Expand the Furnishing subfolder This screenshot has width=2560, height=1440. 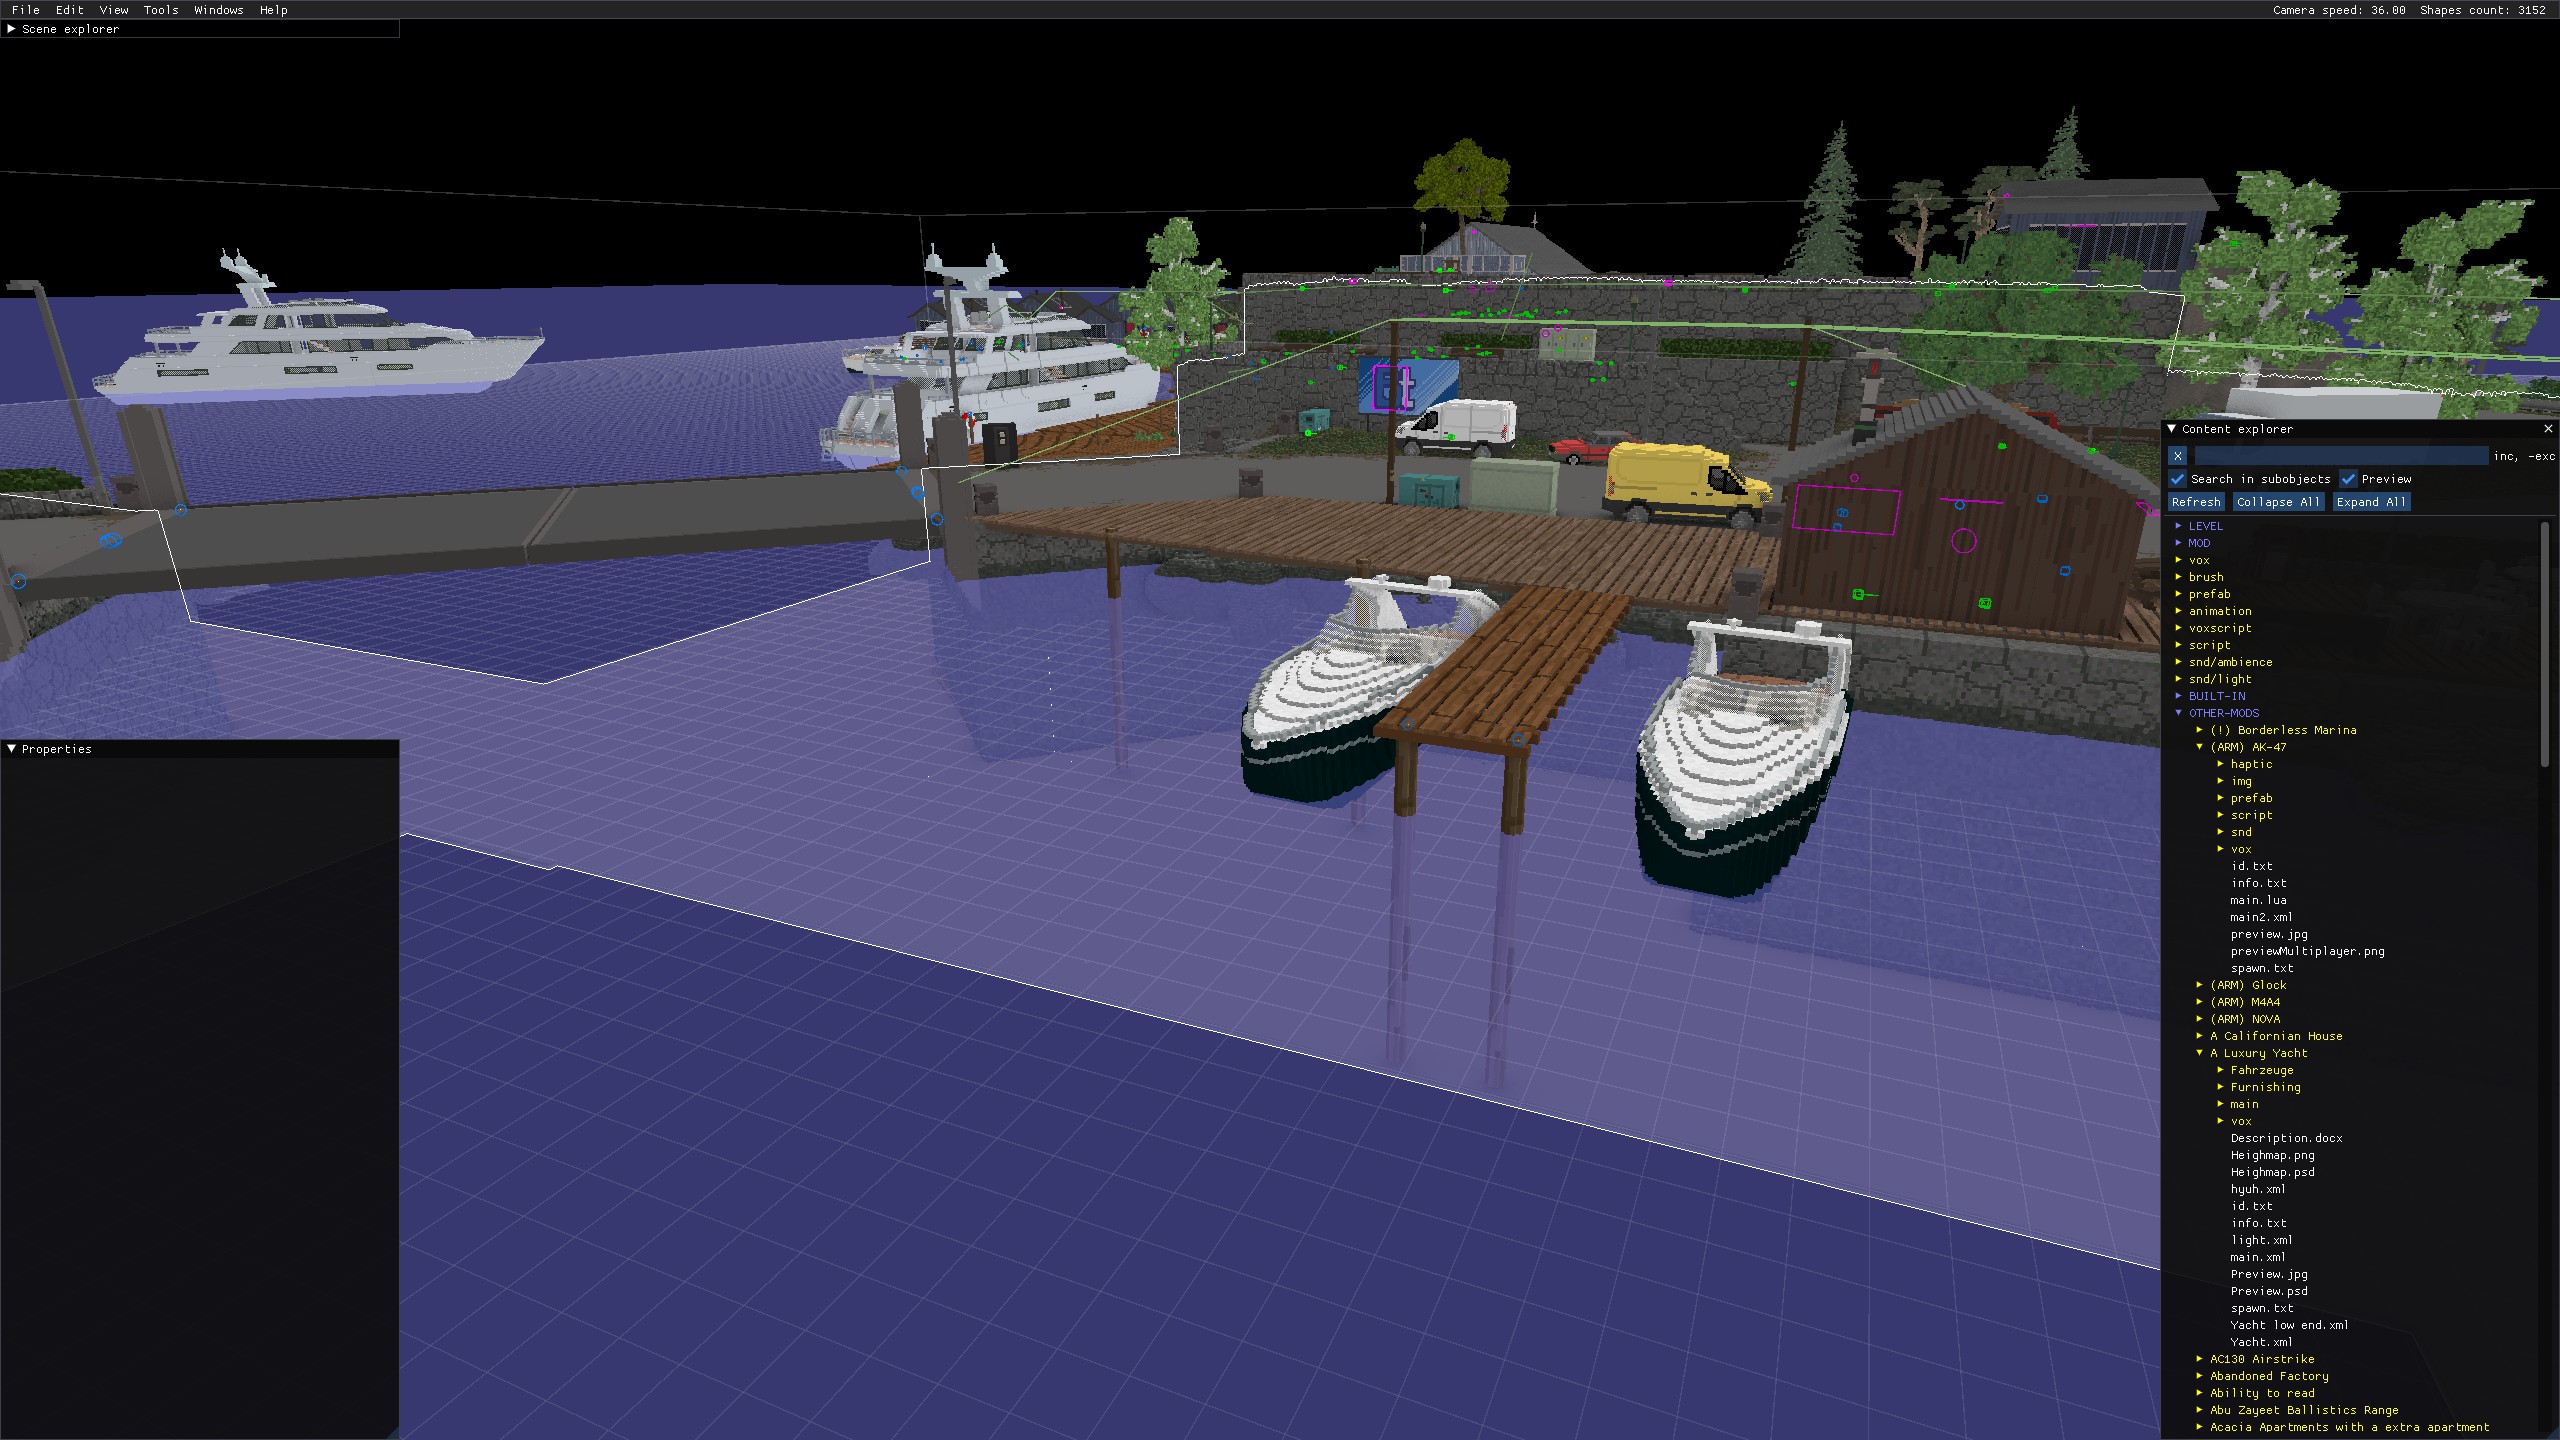pos(2220,1087)
